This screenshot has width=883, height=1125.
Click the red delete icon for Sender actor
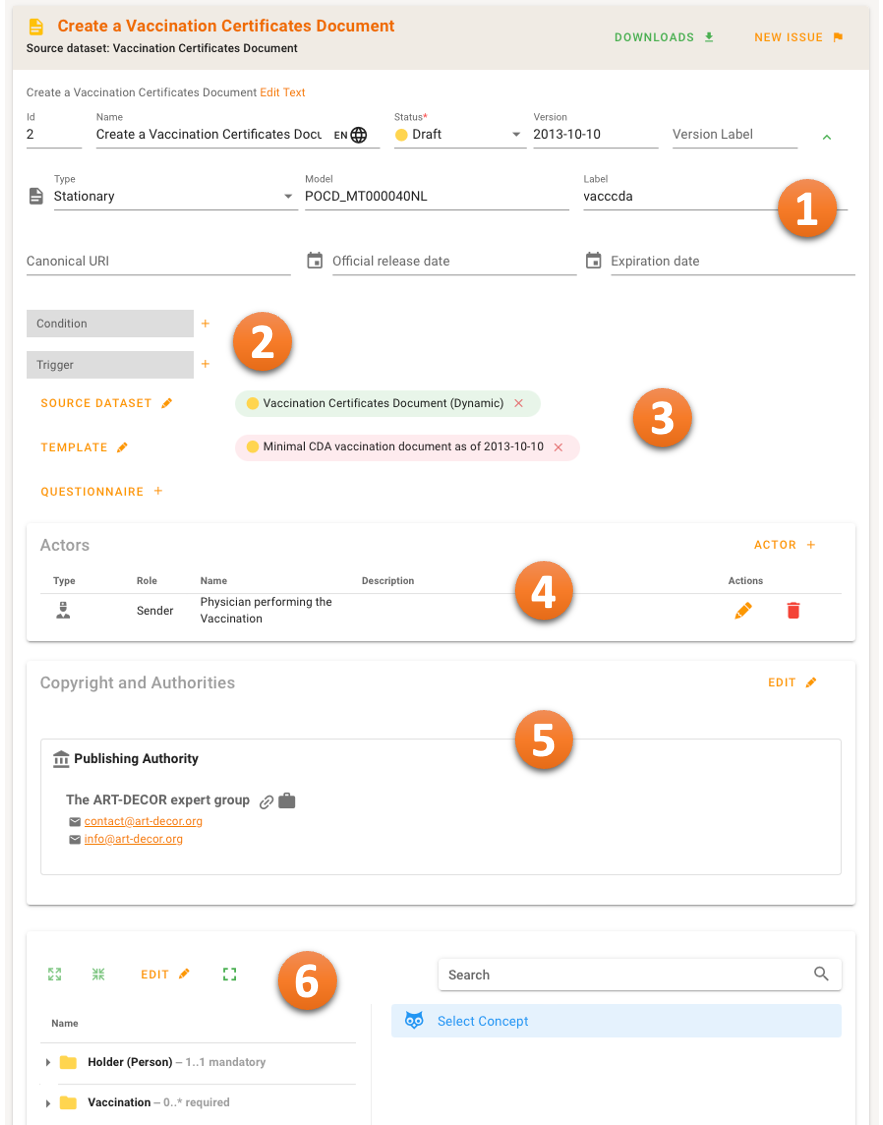click(793, 610)
